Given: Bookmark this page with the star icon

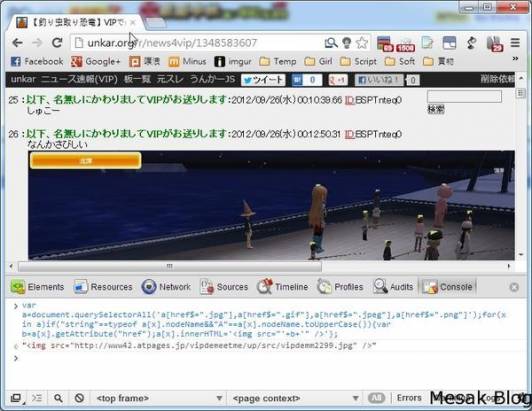Looking at the screenshot, I should 362,43.
